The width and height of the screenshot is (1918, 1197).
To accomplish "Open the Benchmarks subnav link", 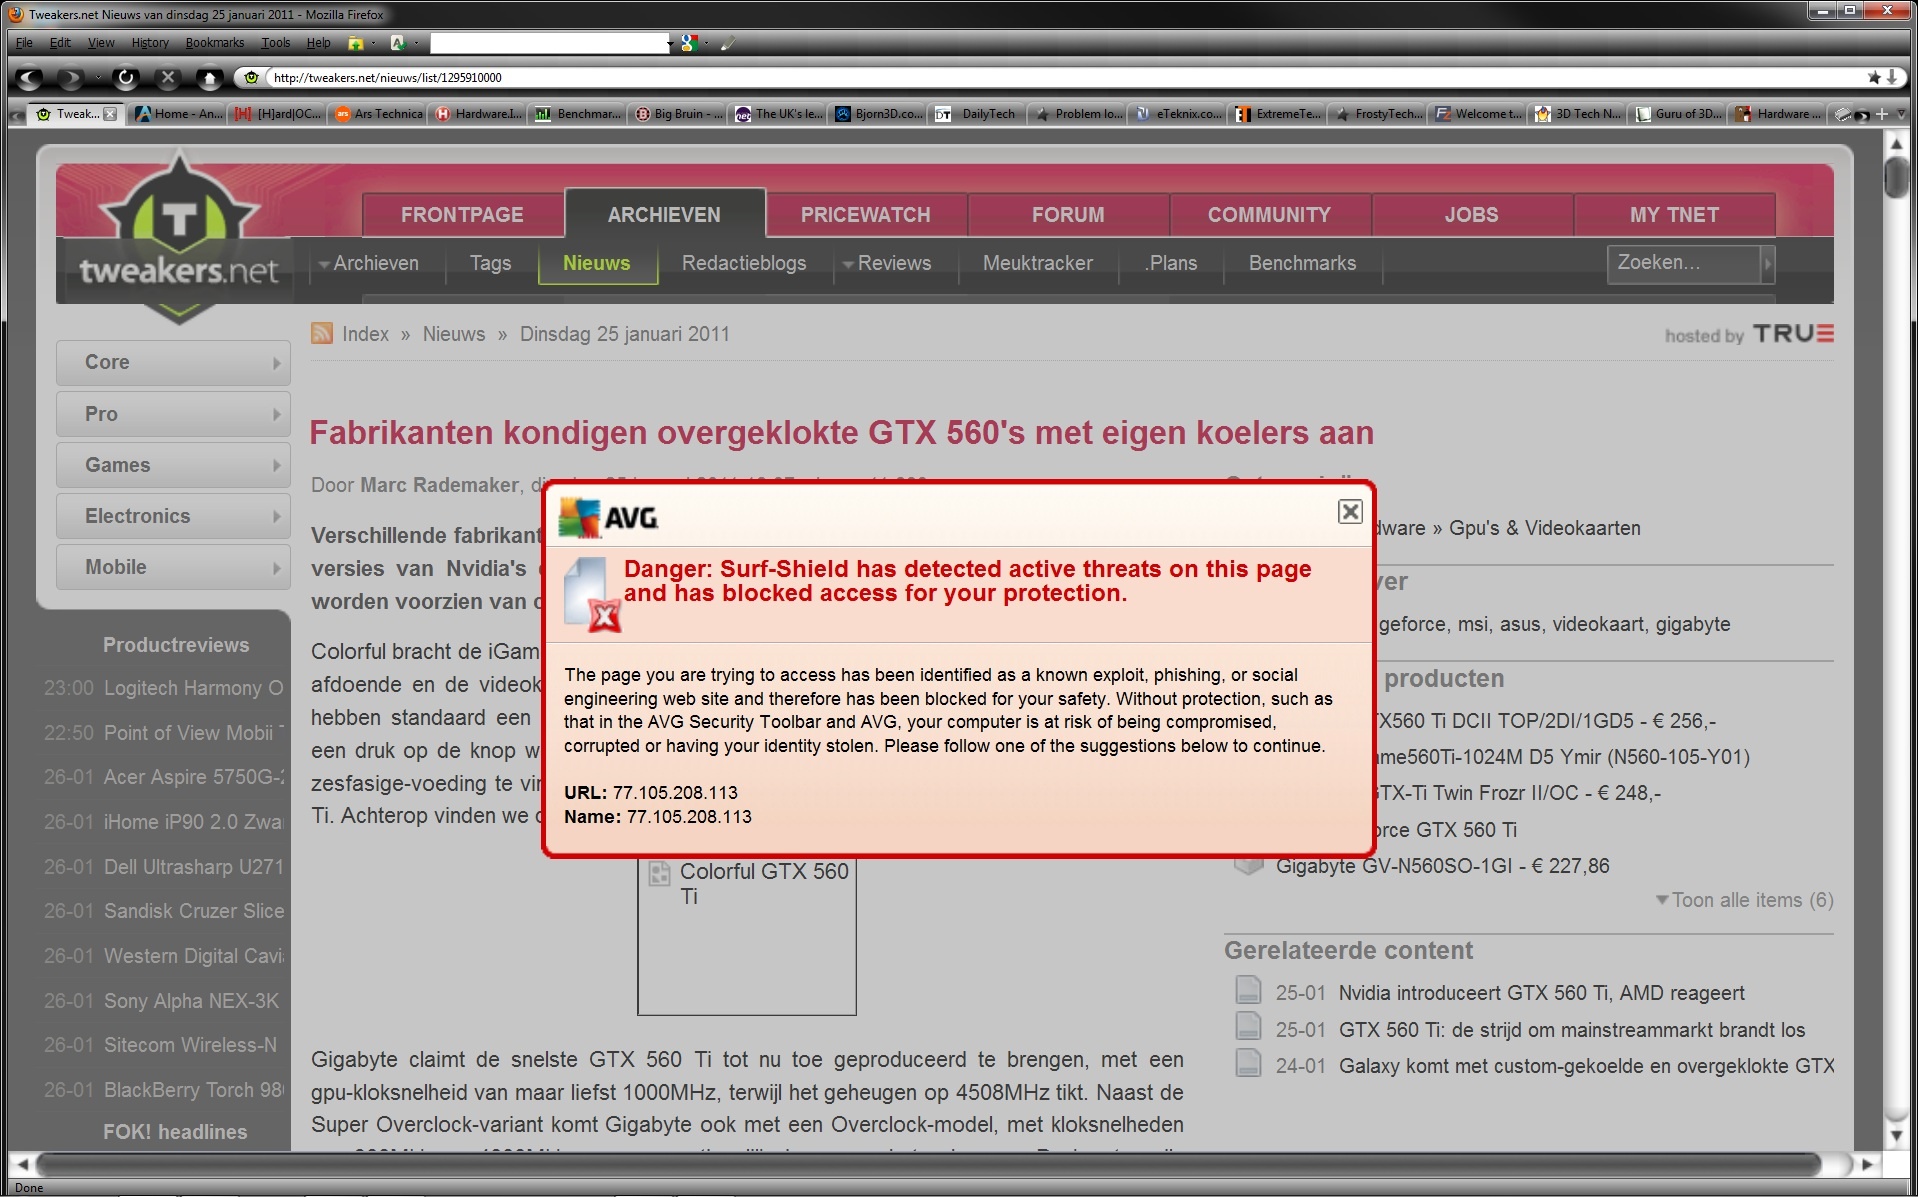I will tap(1302, 263).
